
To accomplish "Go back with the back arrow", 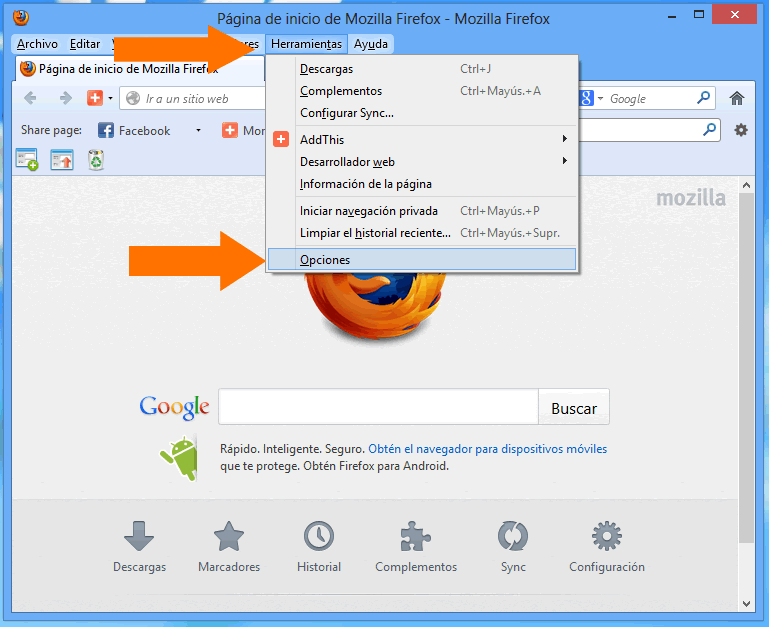I will click(x=30, y=98).
